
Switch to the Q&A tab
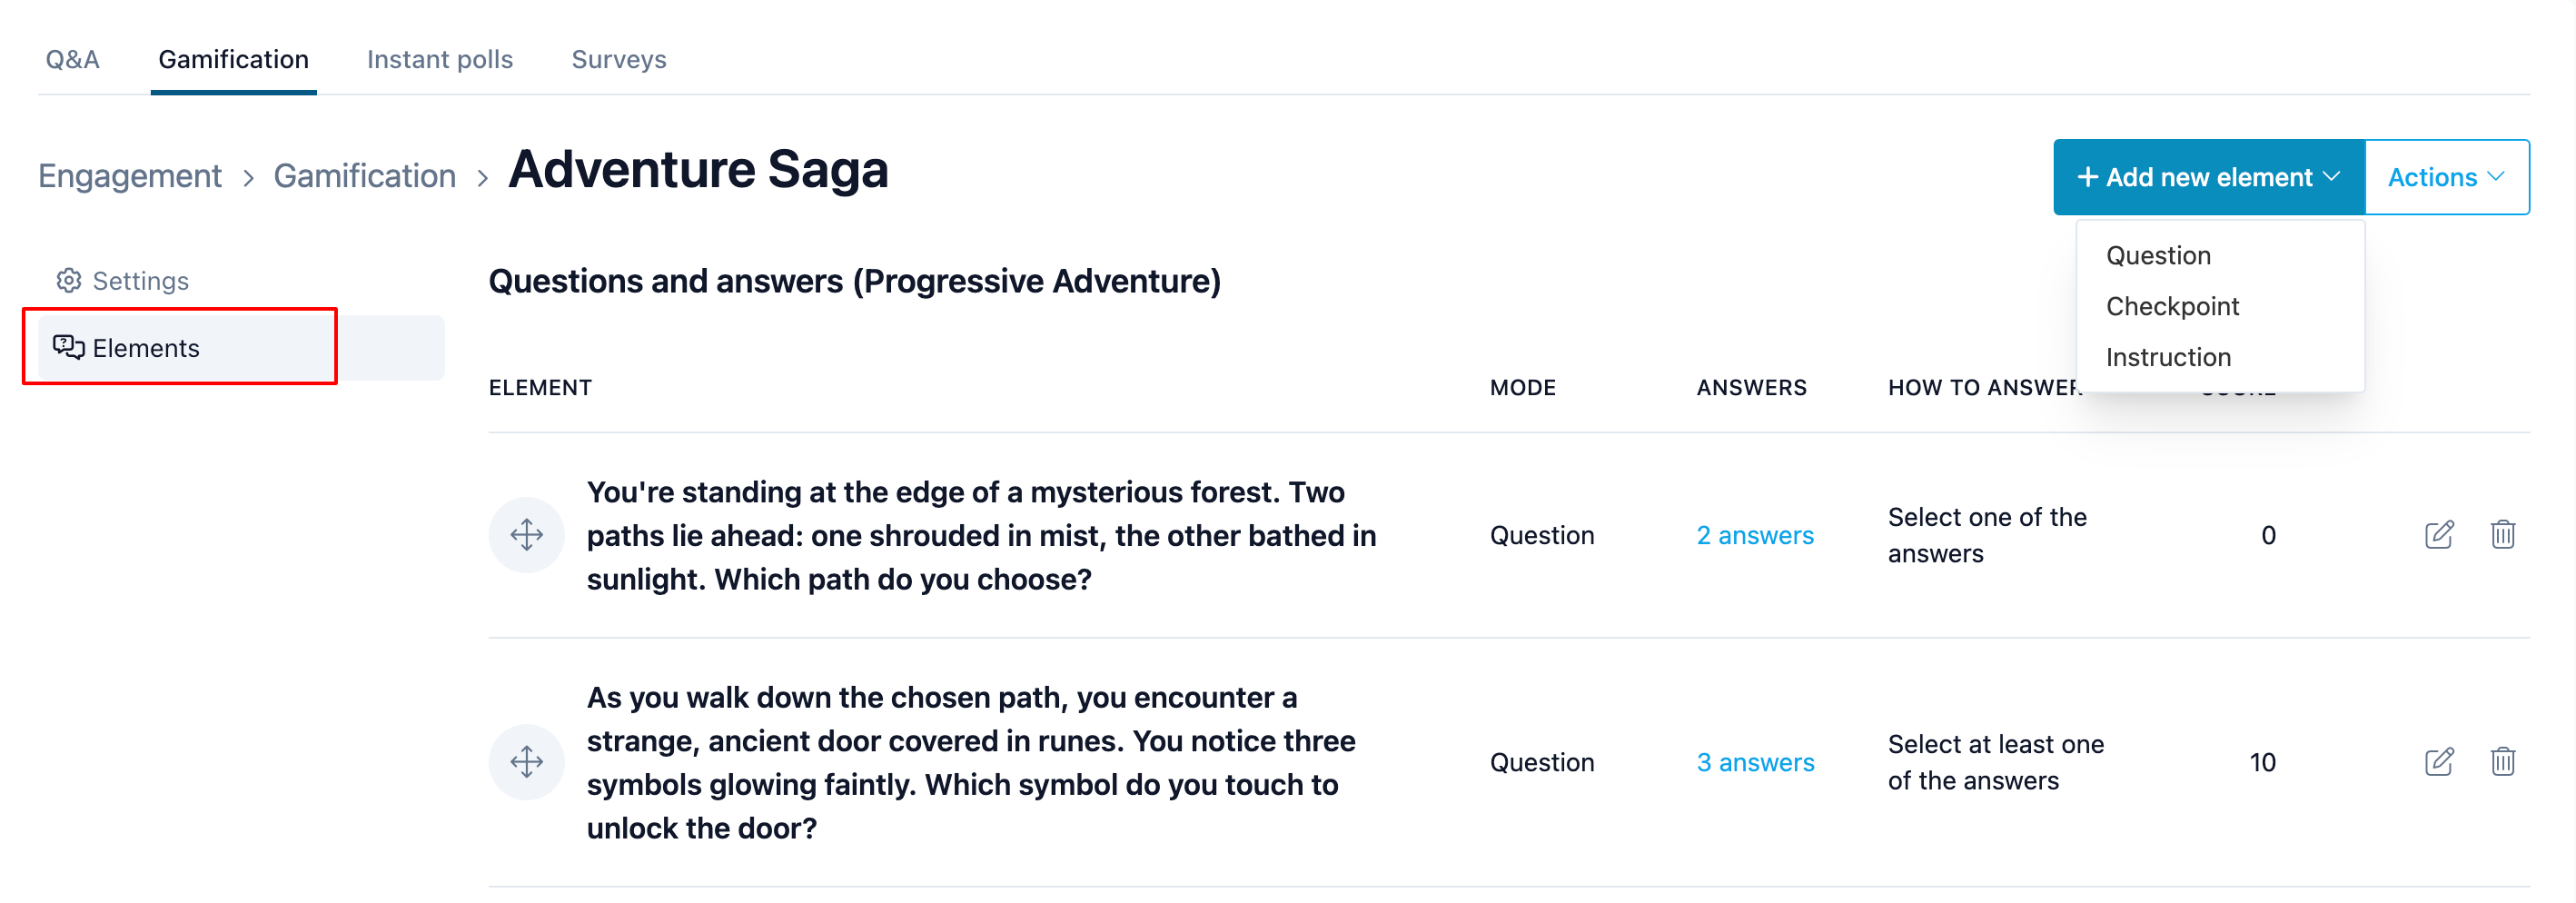72,60
